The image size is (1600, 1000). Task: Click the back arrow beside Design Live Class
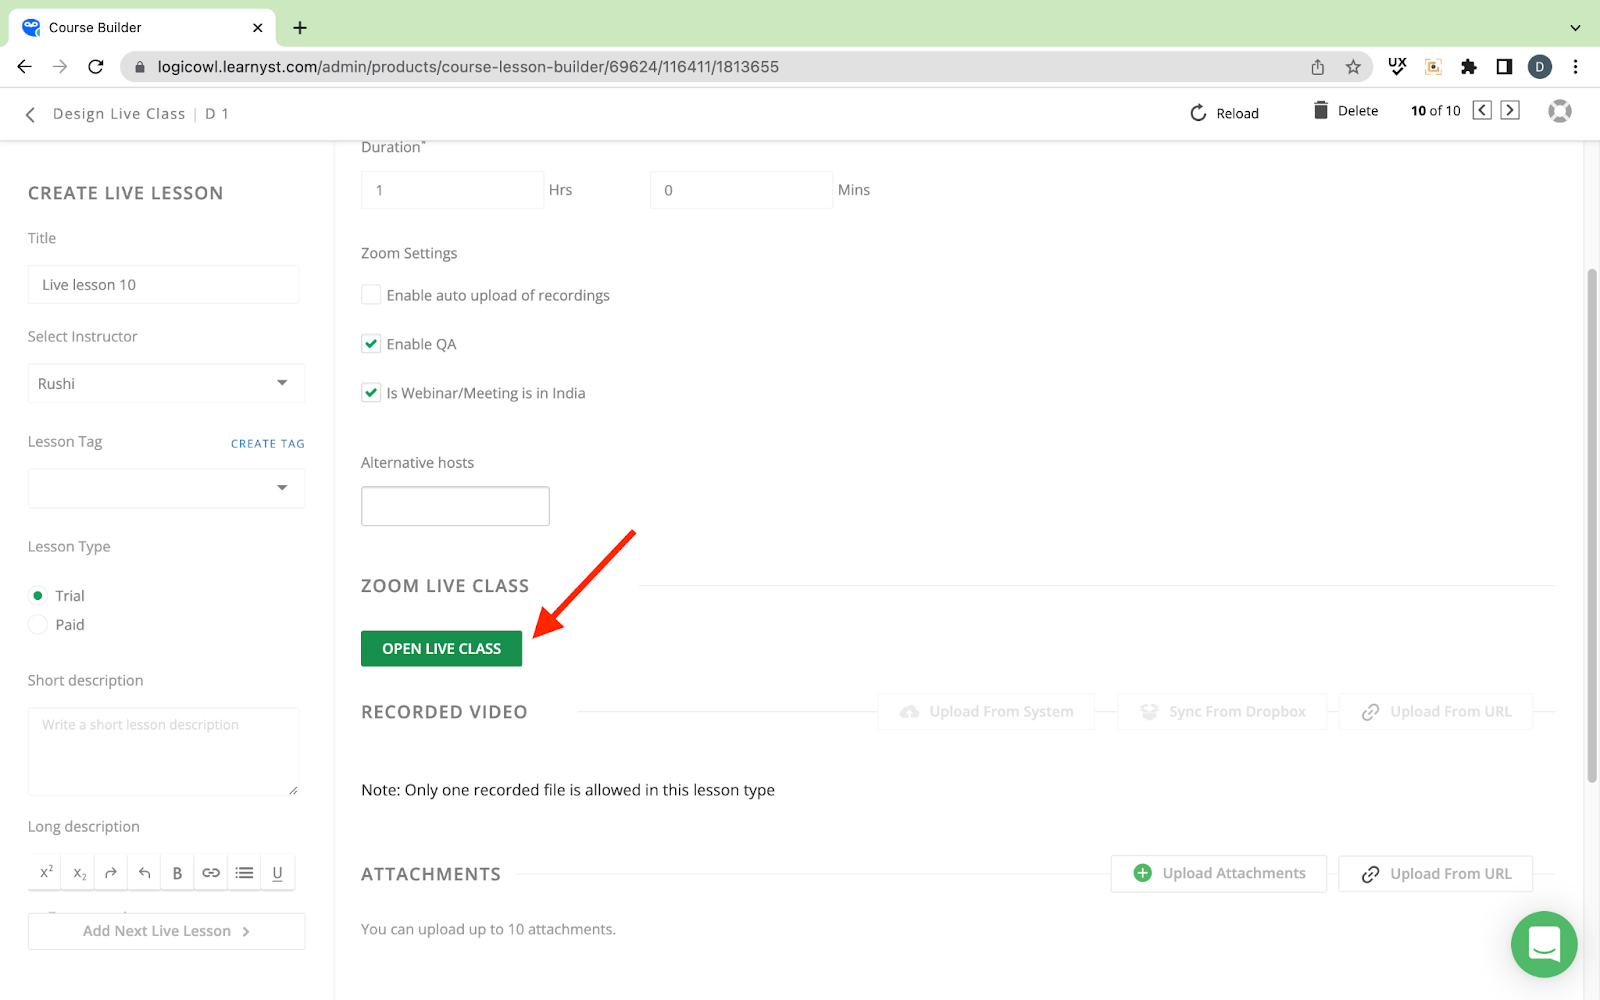(x=30, y=115)
